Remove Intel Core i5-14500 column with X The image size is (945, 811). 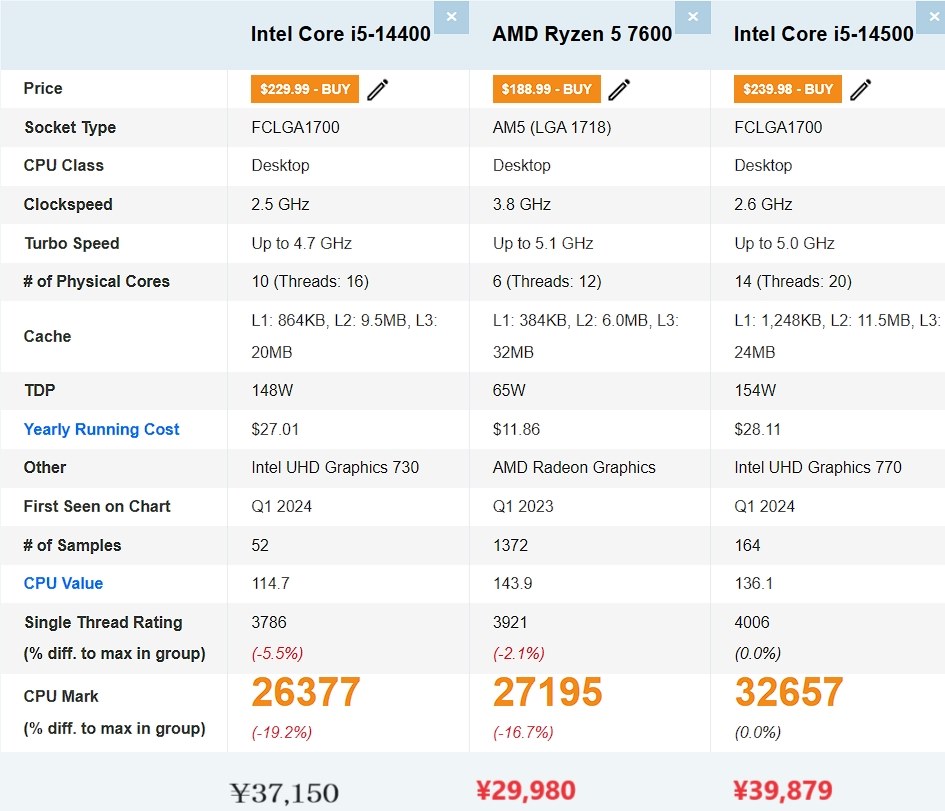click(932, 17)
